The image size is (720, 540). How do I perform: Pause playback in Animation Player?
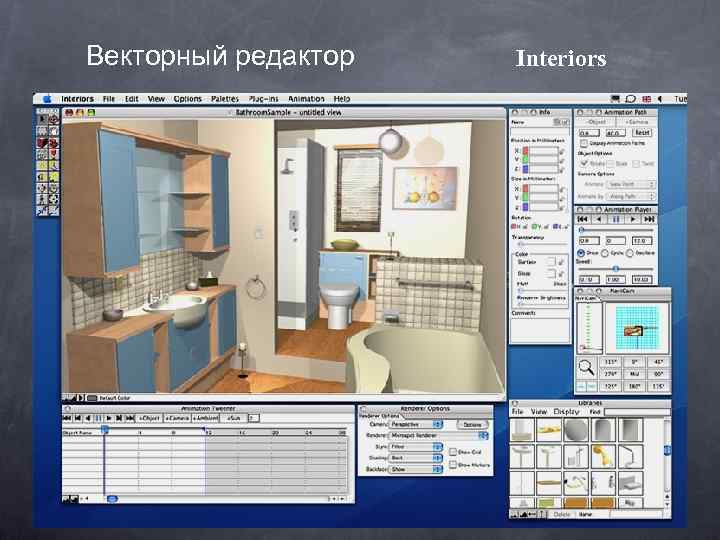click(x=616, y=219)
